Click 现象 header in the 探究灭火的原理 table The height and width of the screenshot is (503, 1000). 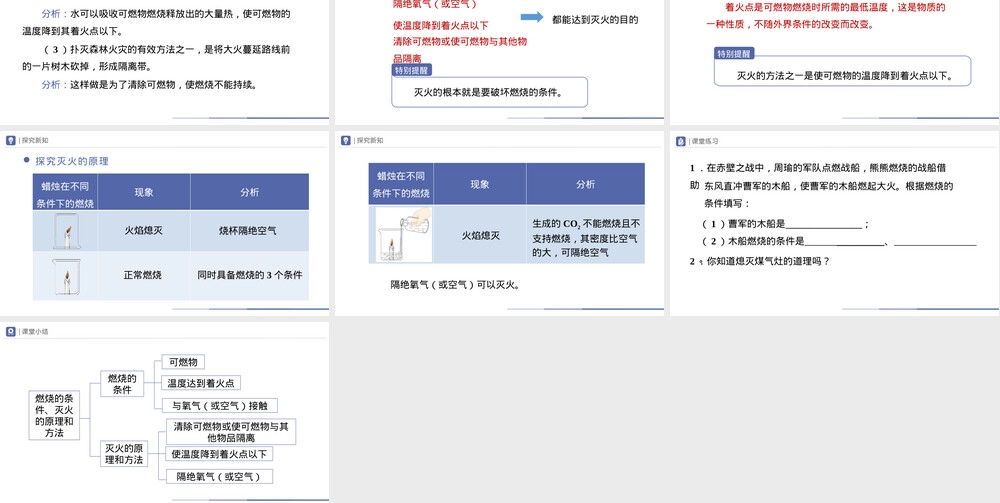(143, 192)
